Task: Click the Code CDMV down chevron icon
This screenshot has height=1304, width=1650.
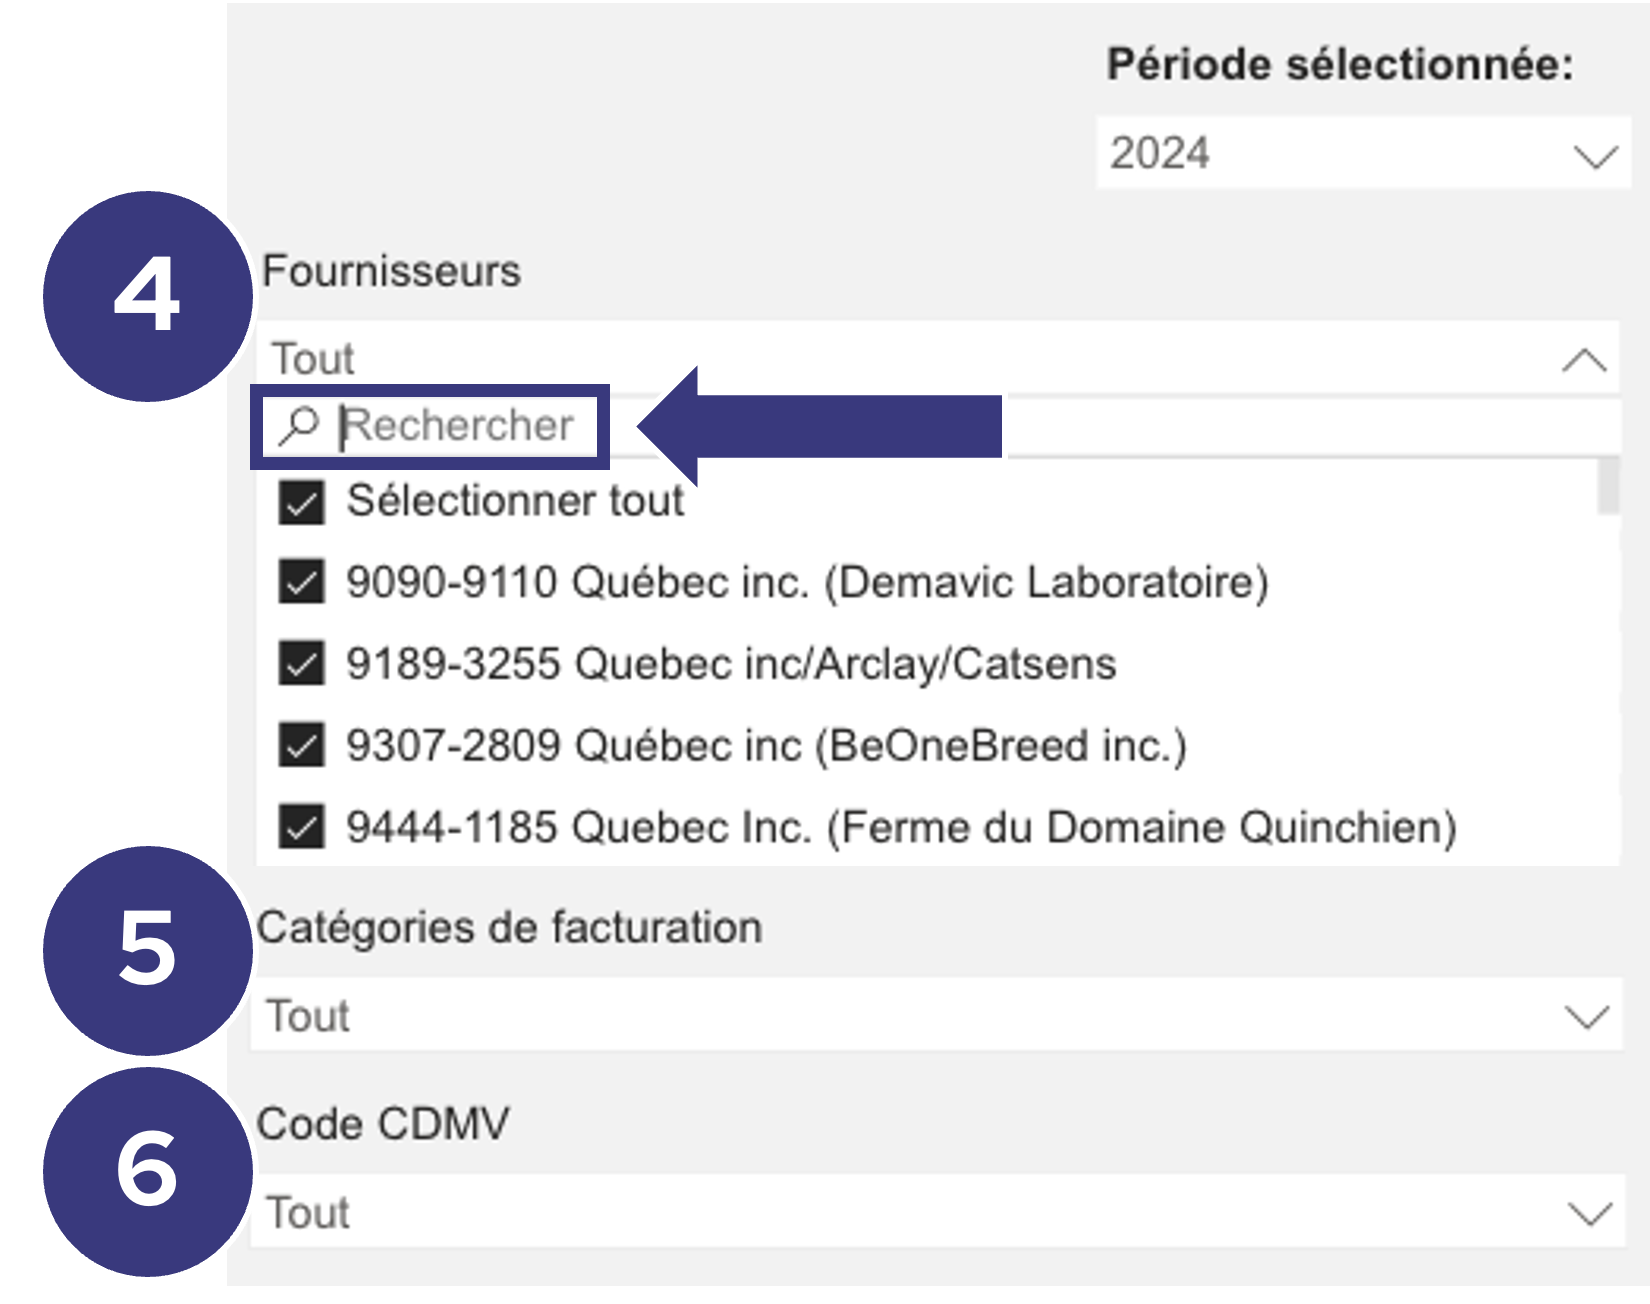Action: point(1589,1214)
